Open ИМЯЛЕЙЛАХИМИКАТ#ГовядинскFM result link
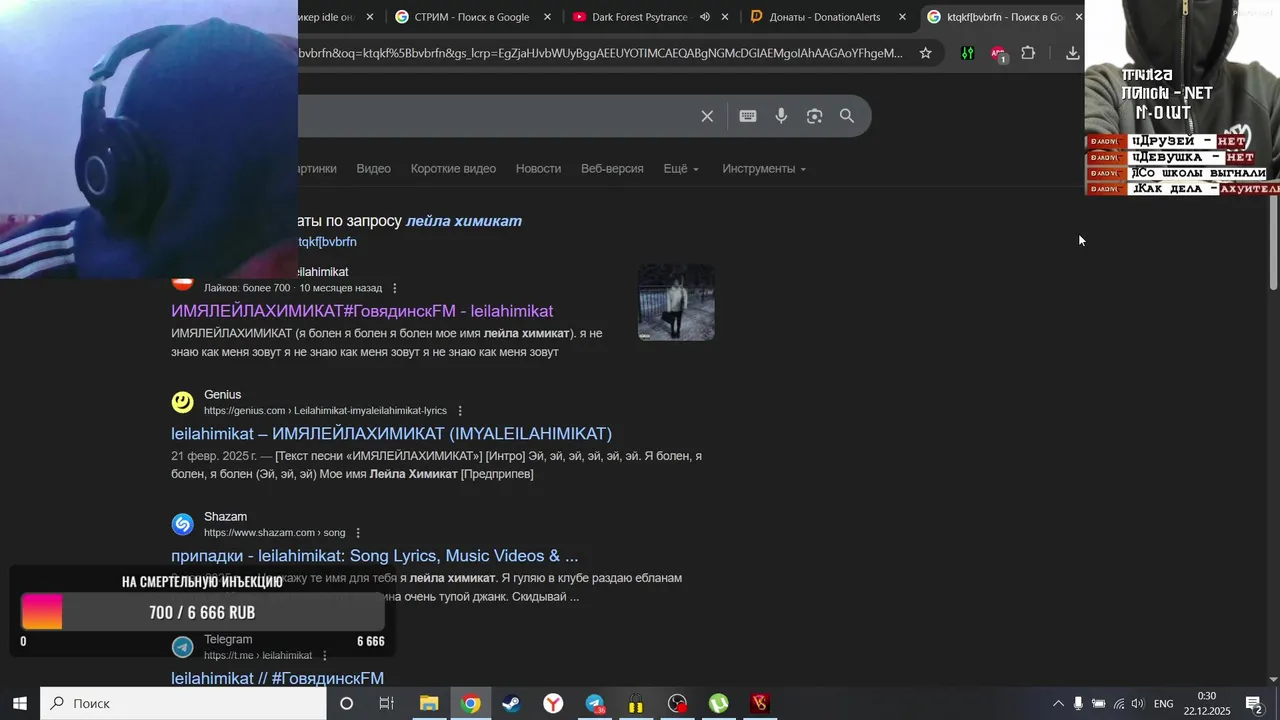This screenshot has height=720, width=1280. (x=362, y=311)
